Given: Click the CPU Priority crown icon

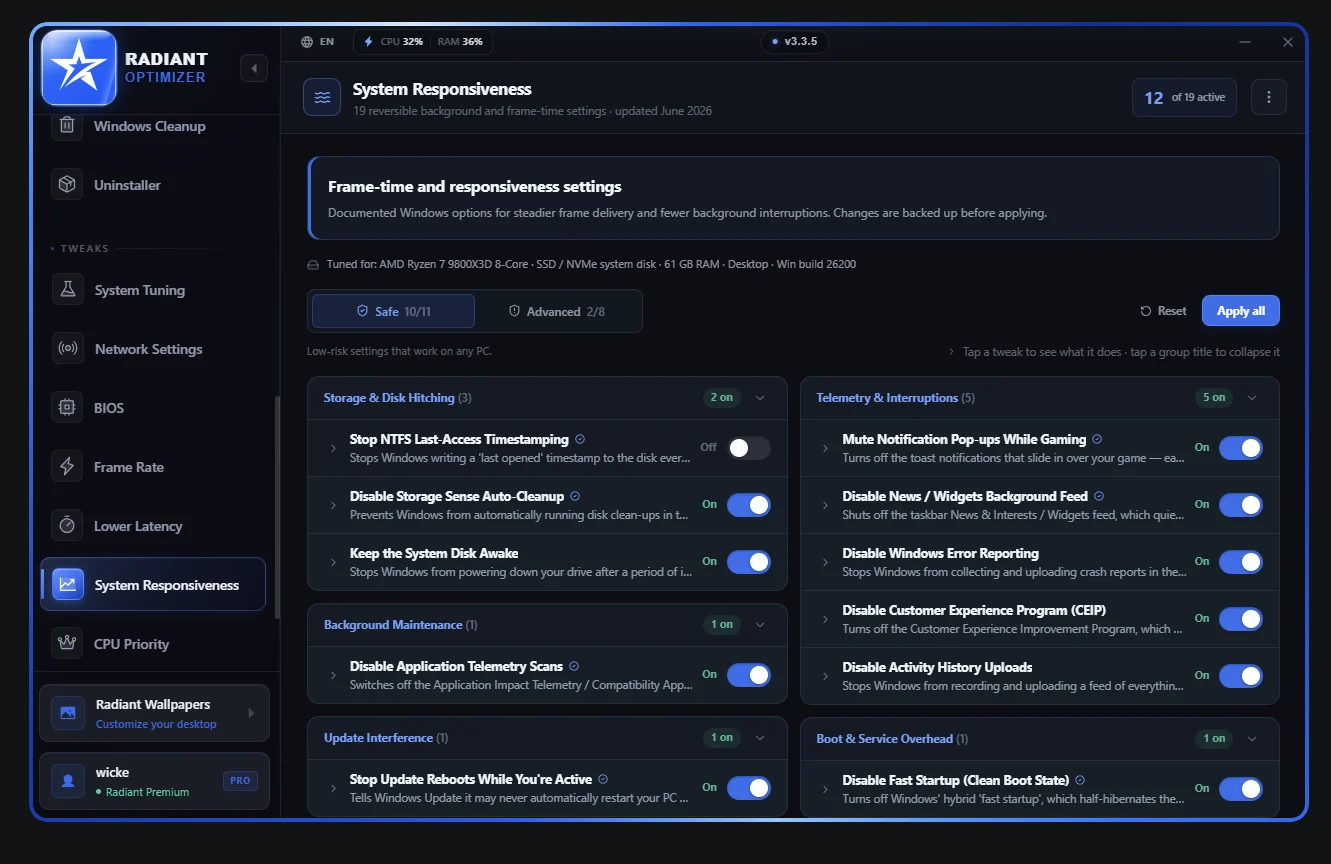Looking at the screenshot, I should pos(67,644).
